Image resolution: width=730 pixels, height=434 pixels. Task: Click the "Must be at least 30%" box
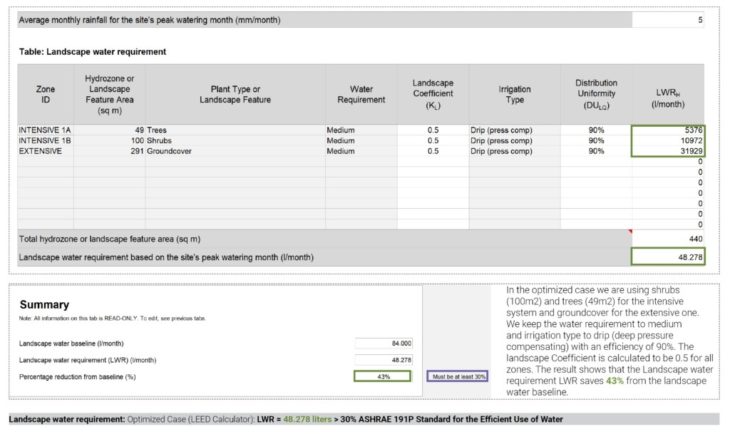(458, 377)
